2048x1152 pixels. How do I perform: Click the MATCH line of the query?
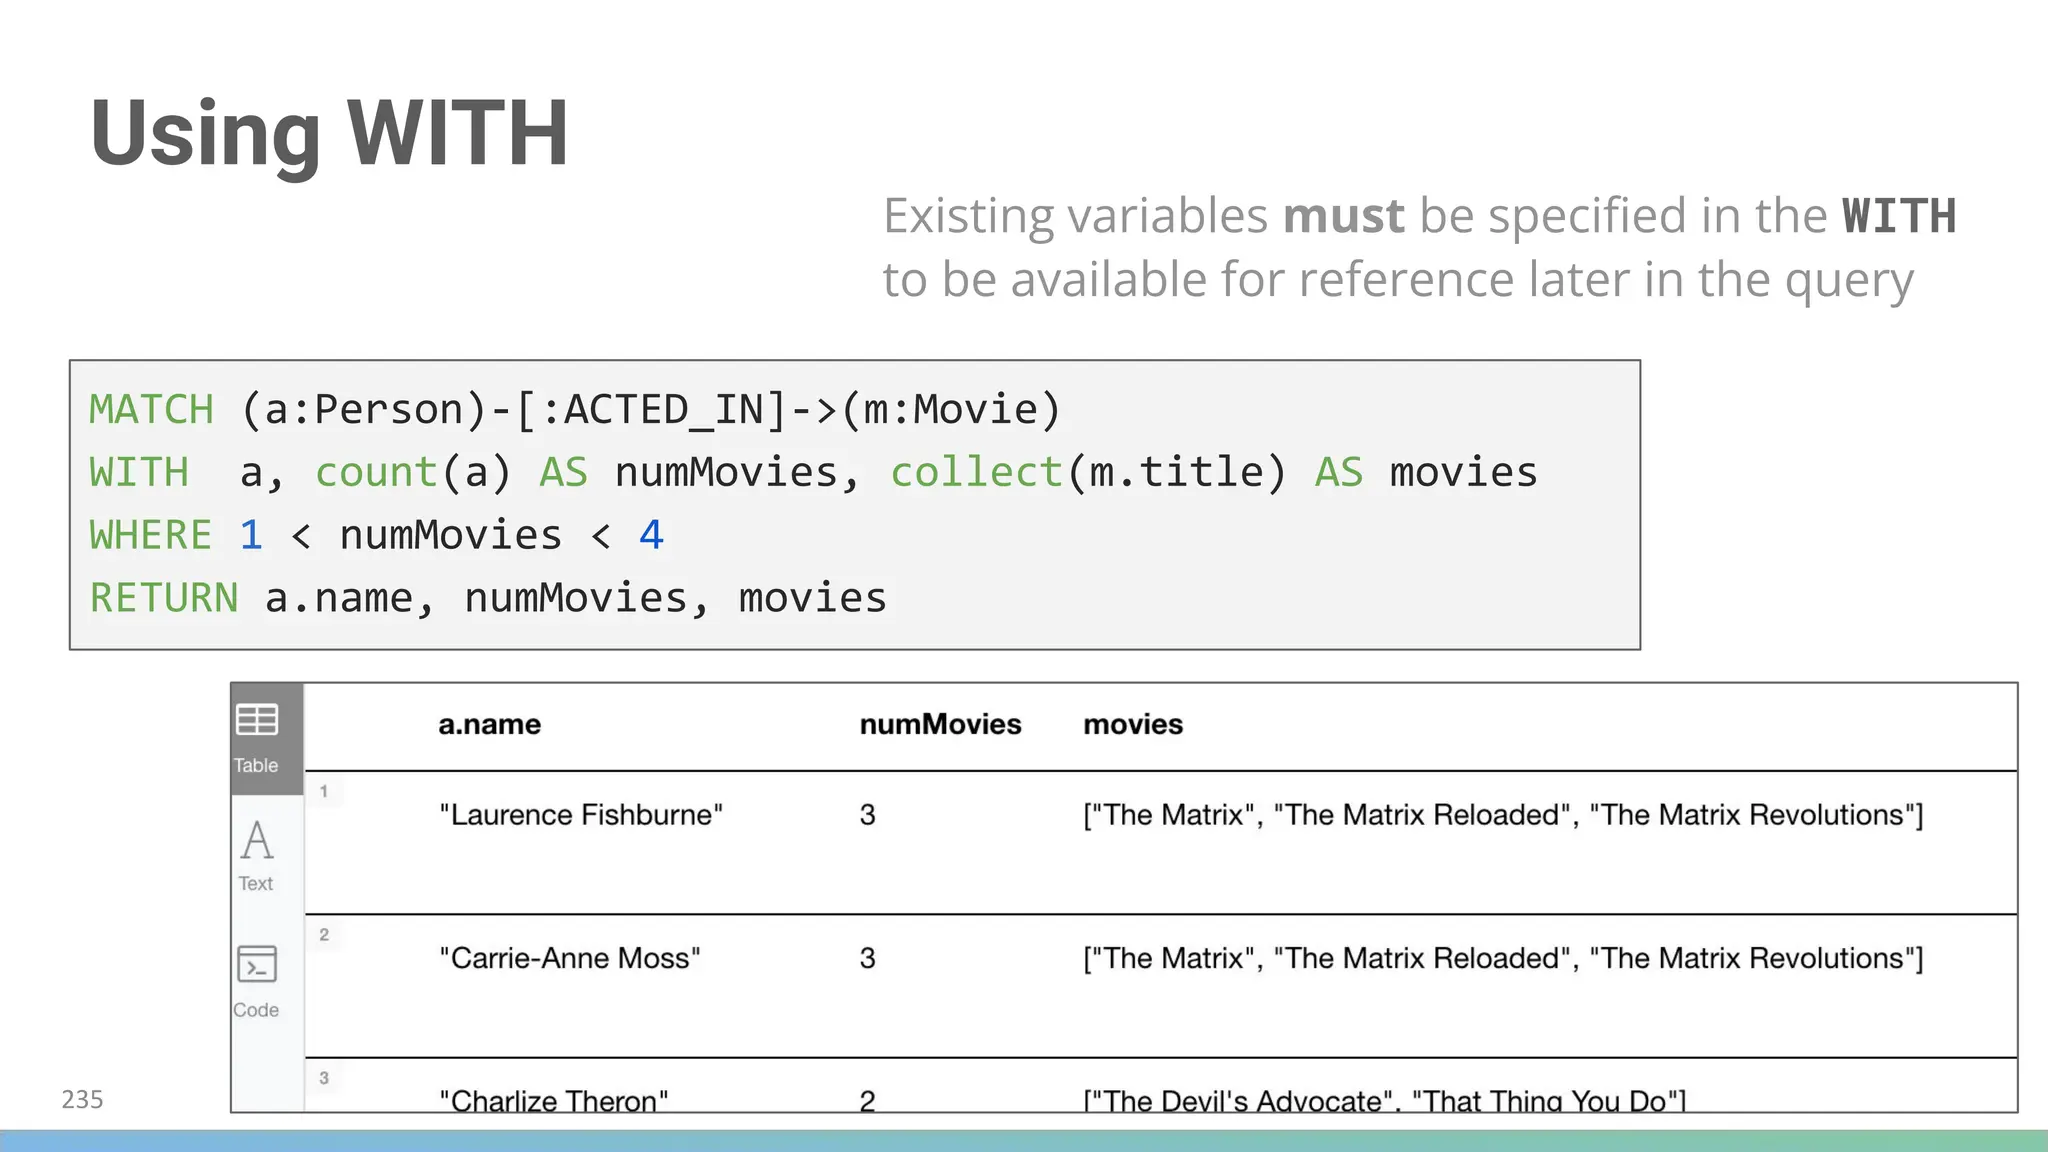[x=575, y=409]
